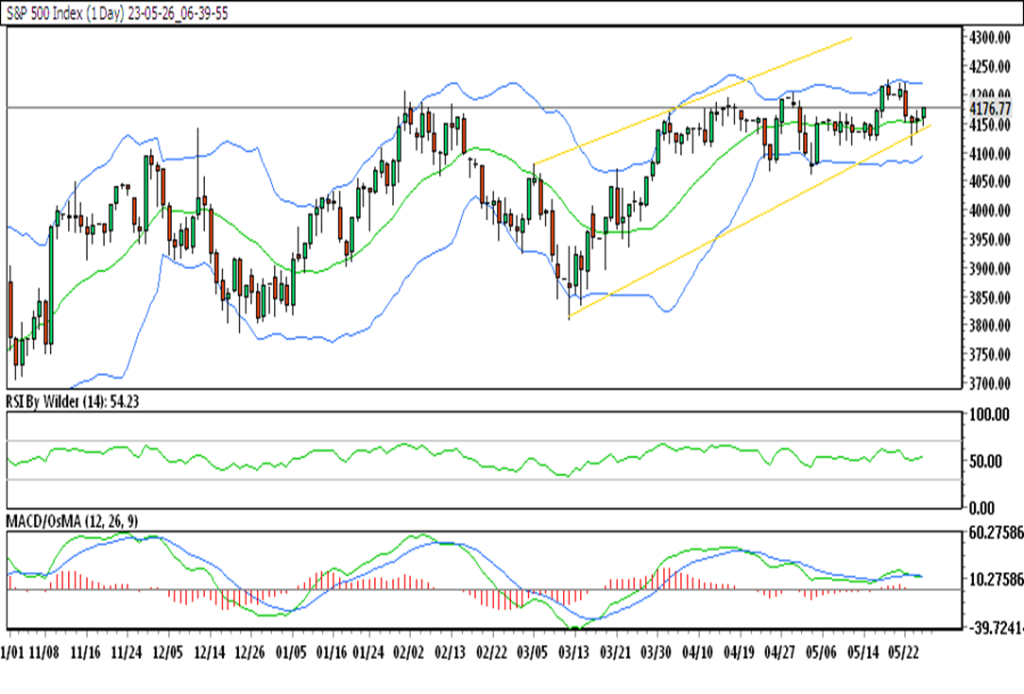The height and width of the screenshot is (694, 1024).
Task: Click the 03/13 date label
Action: 574,652
